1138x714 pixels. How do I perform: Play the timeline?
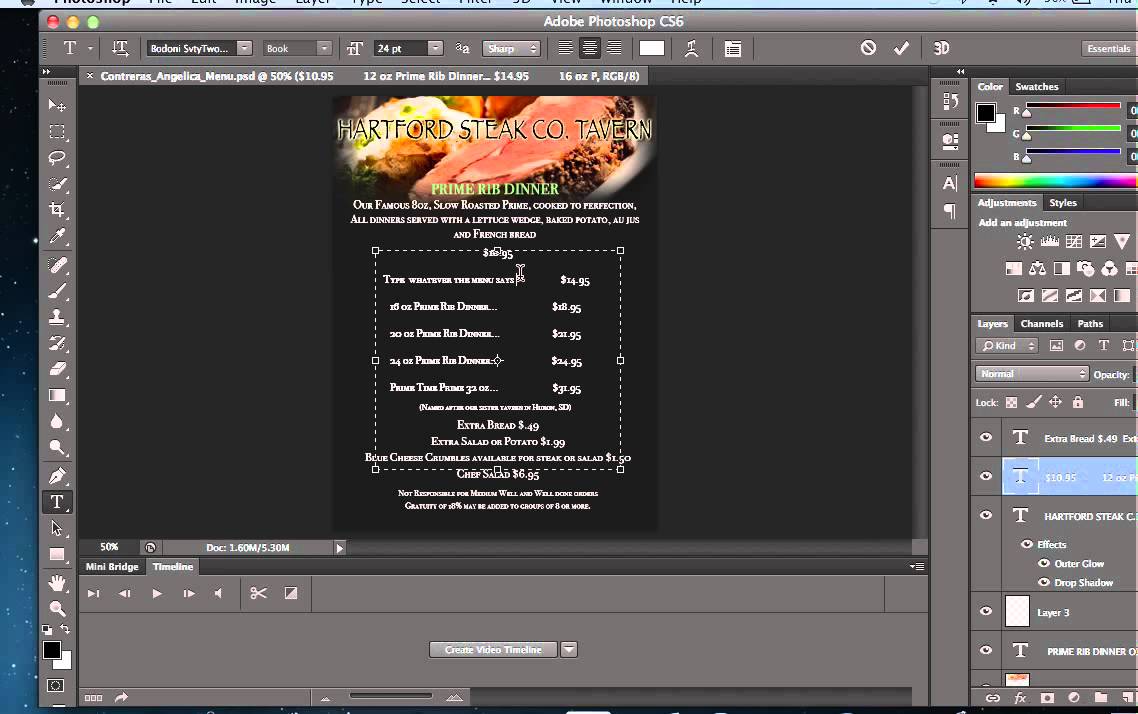click(x=157, y=594)
